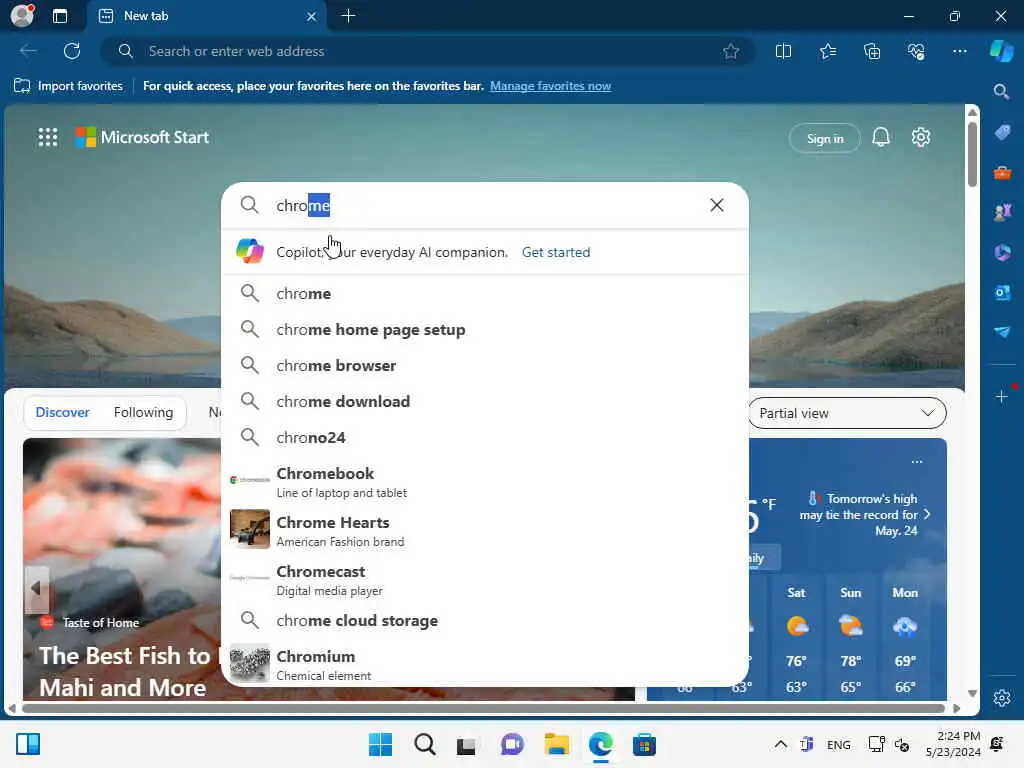Image resolution: width=1024 pixels, height=768 pixels.
Task: Click the Microsoft Start logo
Action: coord(142,137)
